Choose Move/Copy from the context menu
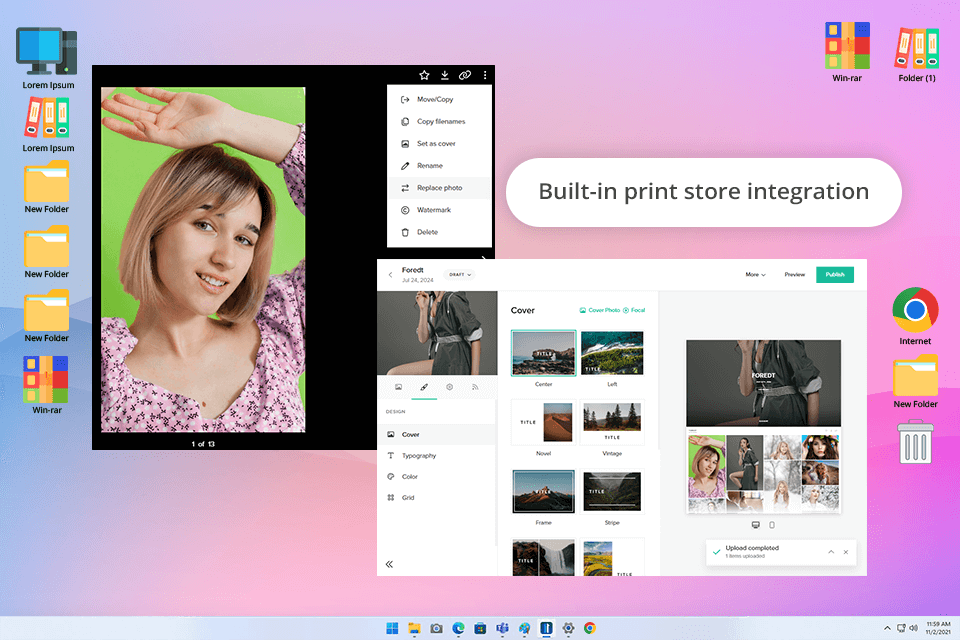The image size is (960, 640). tap(439, 99)
